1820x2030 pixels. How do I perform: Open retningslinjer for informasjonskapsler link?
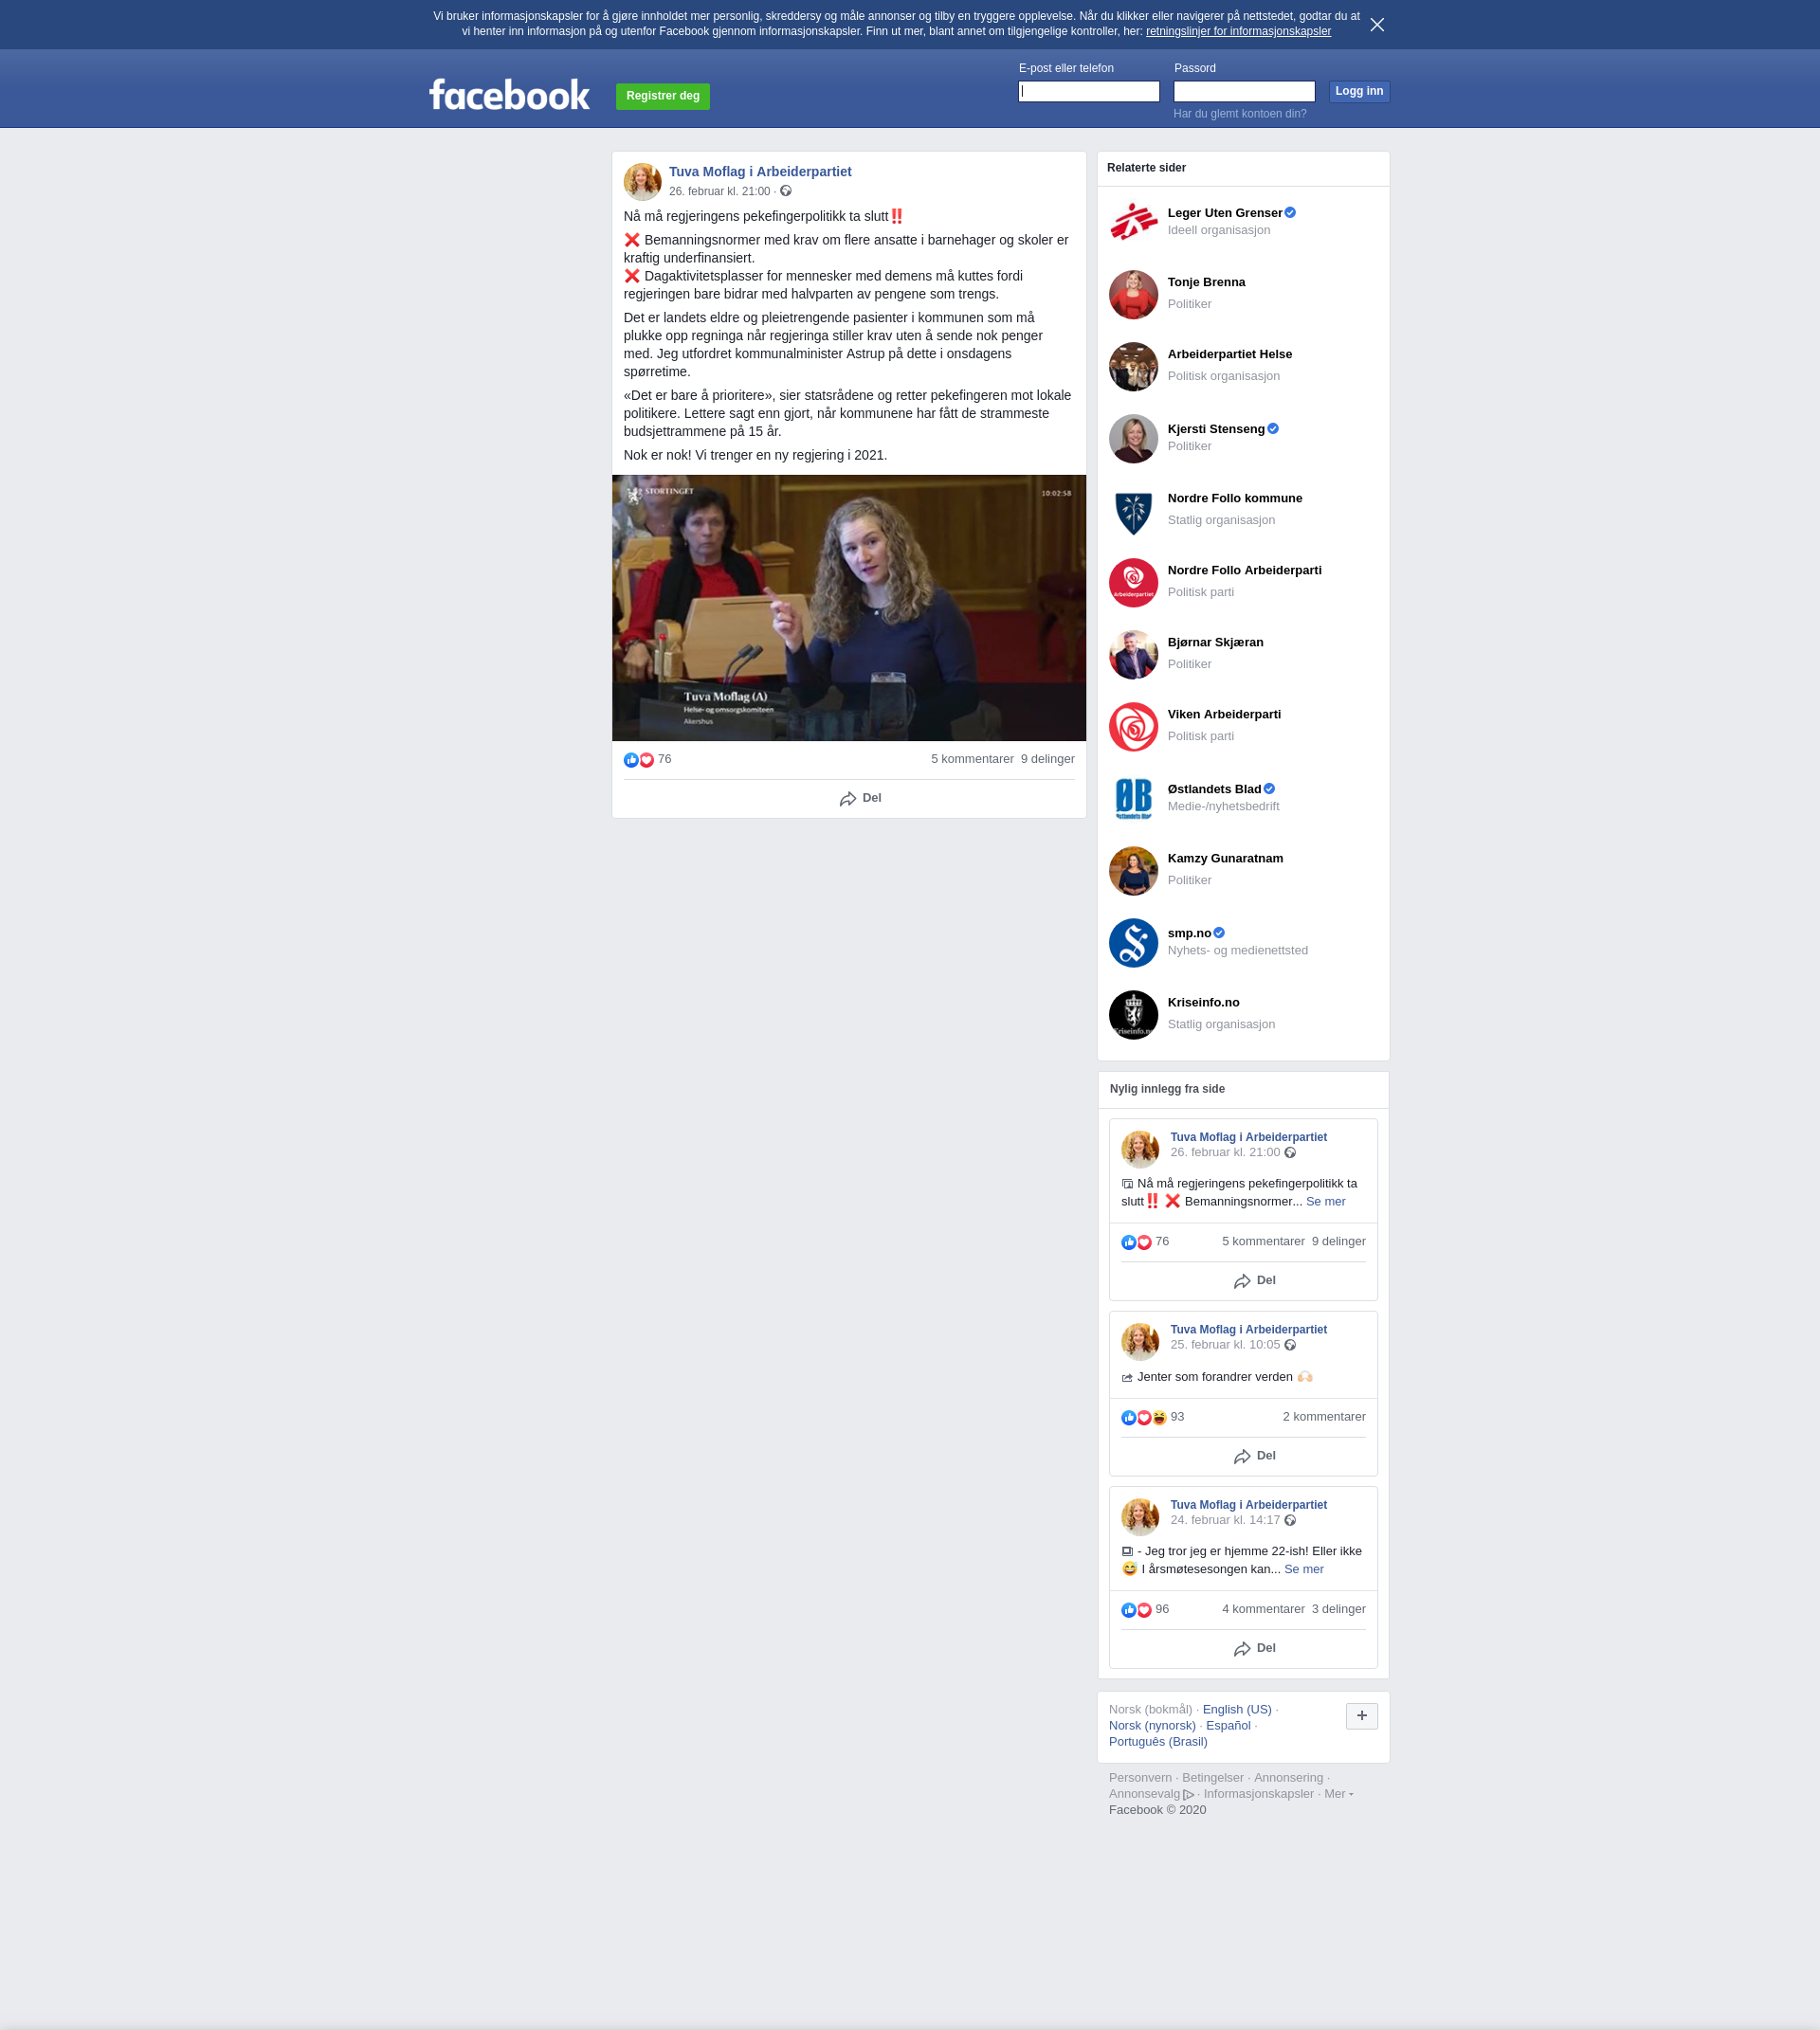1238,31
